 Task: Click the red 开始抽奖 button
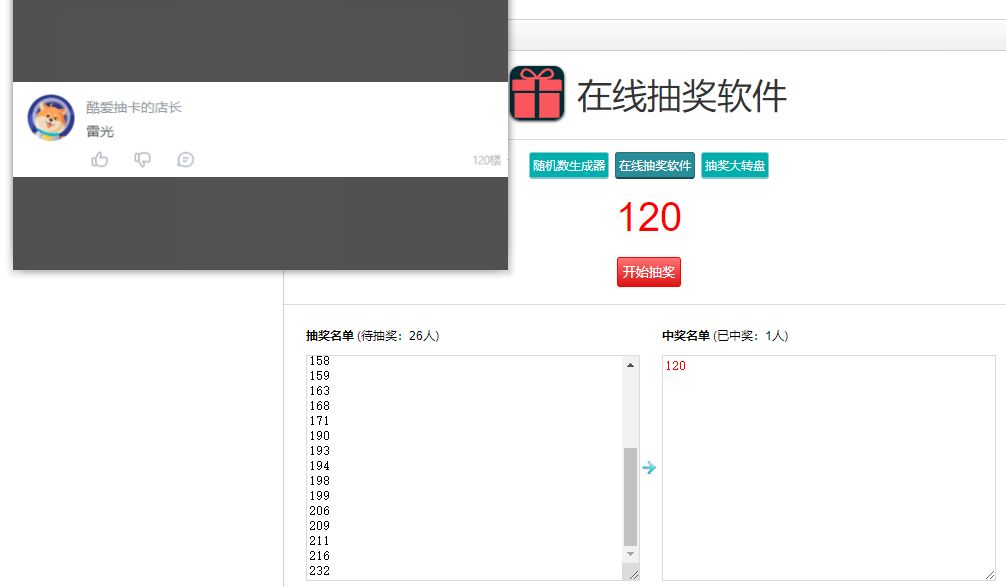(649, 272)
